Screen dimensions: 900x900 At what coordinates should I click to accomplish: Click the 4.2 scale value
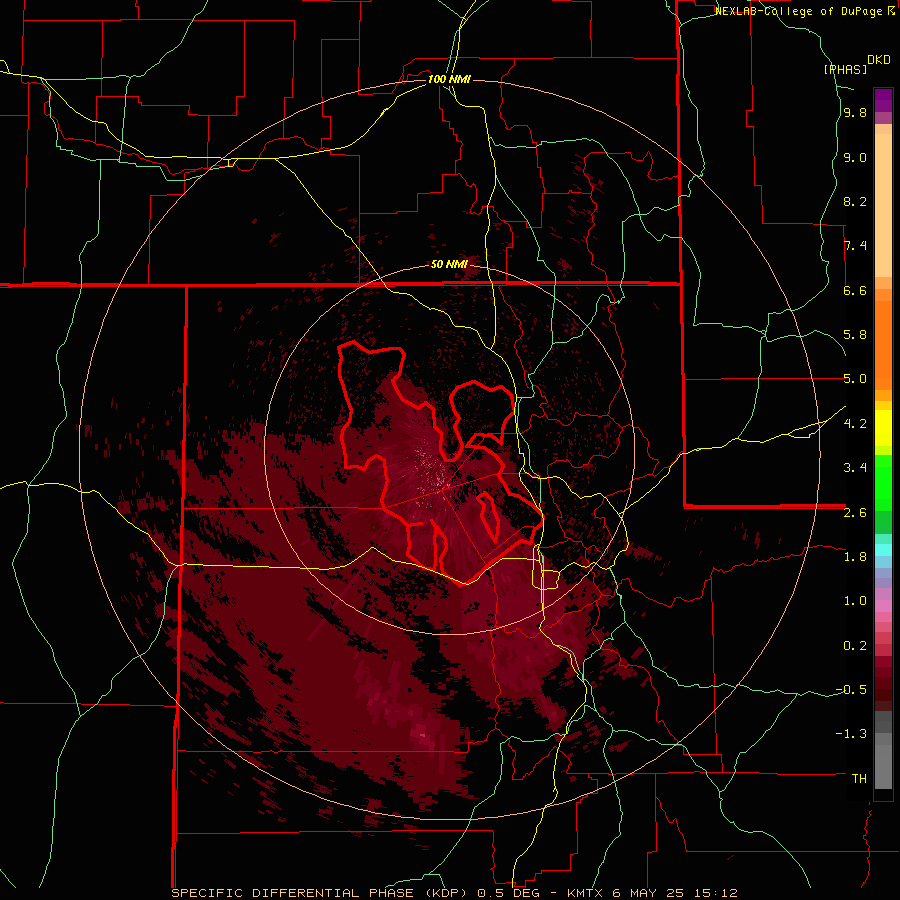855,424
